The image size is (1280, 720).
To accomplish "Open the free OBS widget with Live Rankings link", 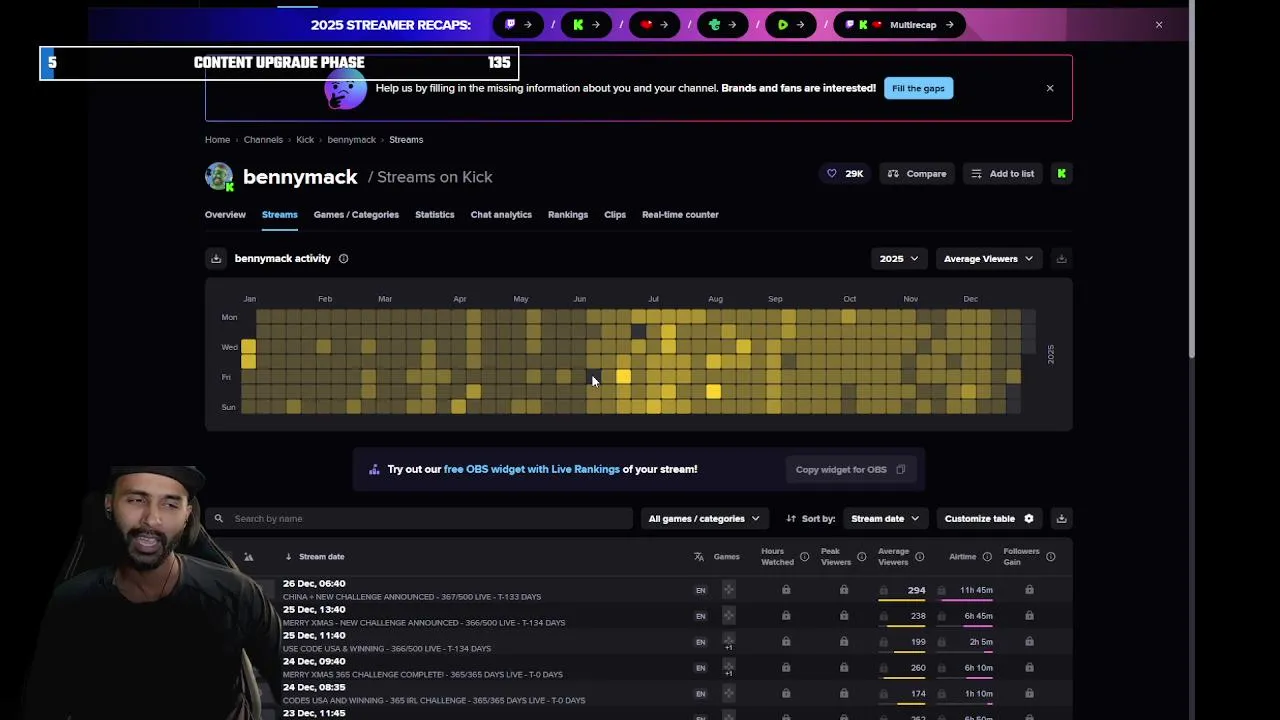I will [532, 469].
